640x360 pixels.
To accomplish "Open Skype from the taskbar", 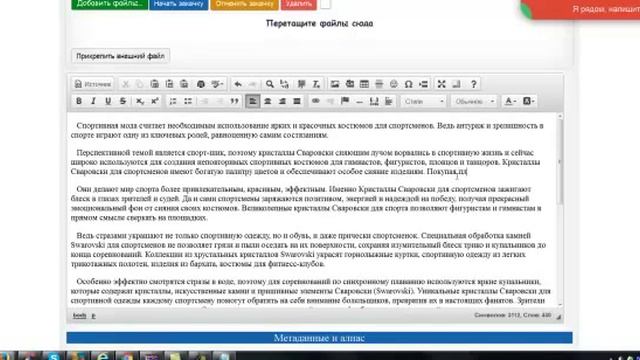I will 53,356.
